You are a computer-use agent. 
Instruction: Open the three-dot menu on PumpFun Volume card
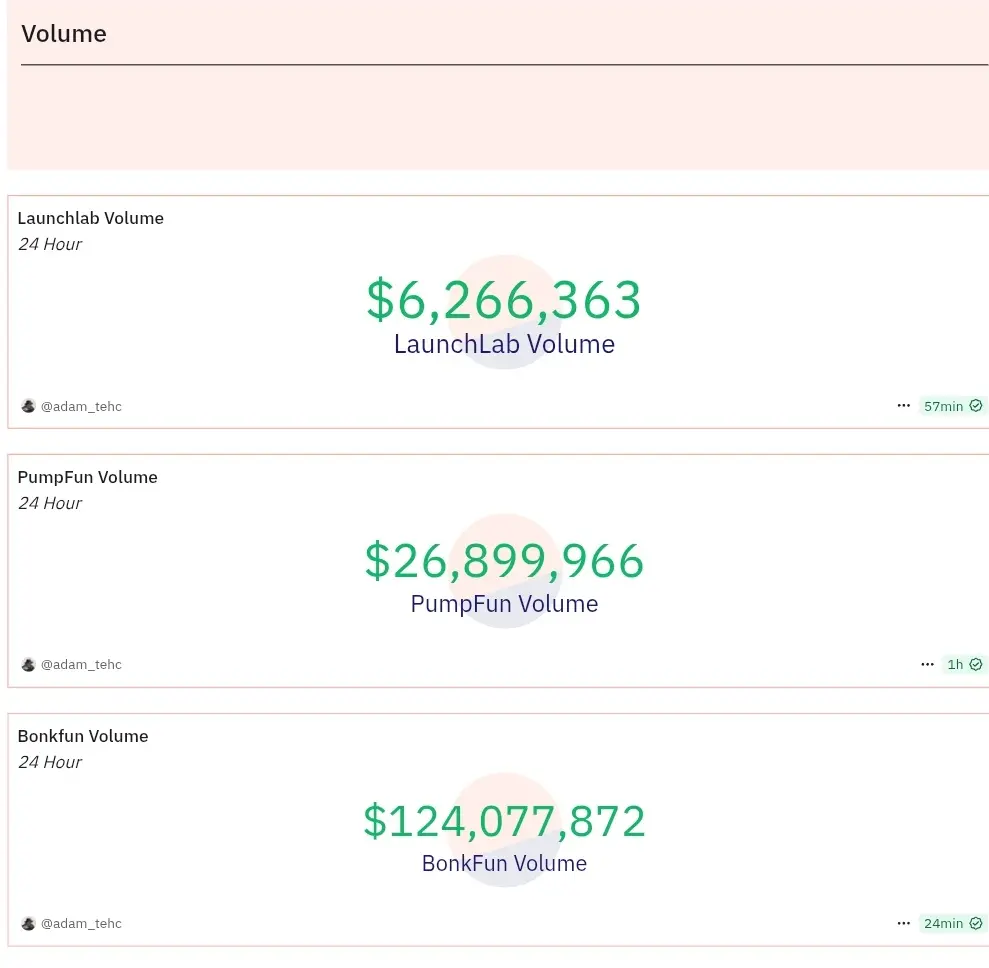pyautogui.click(x=927, y=664)
